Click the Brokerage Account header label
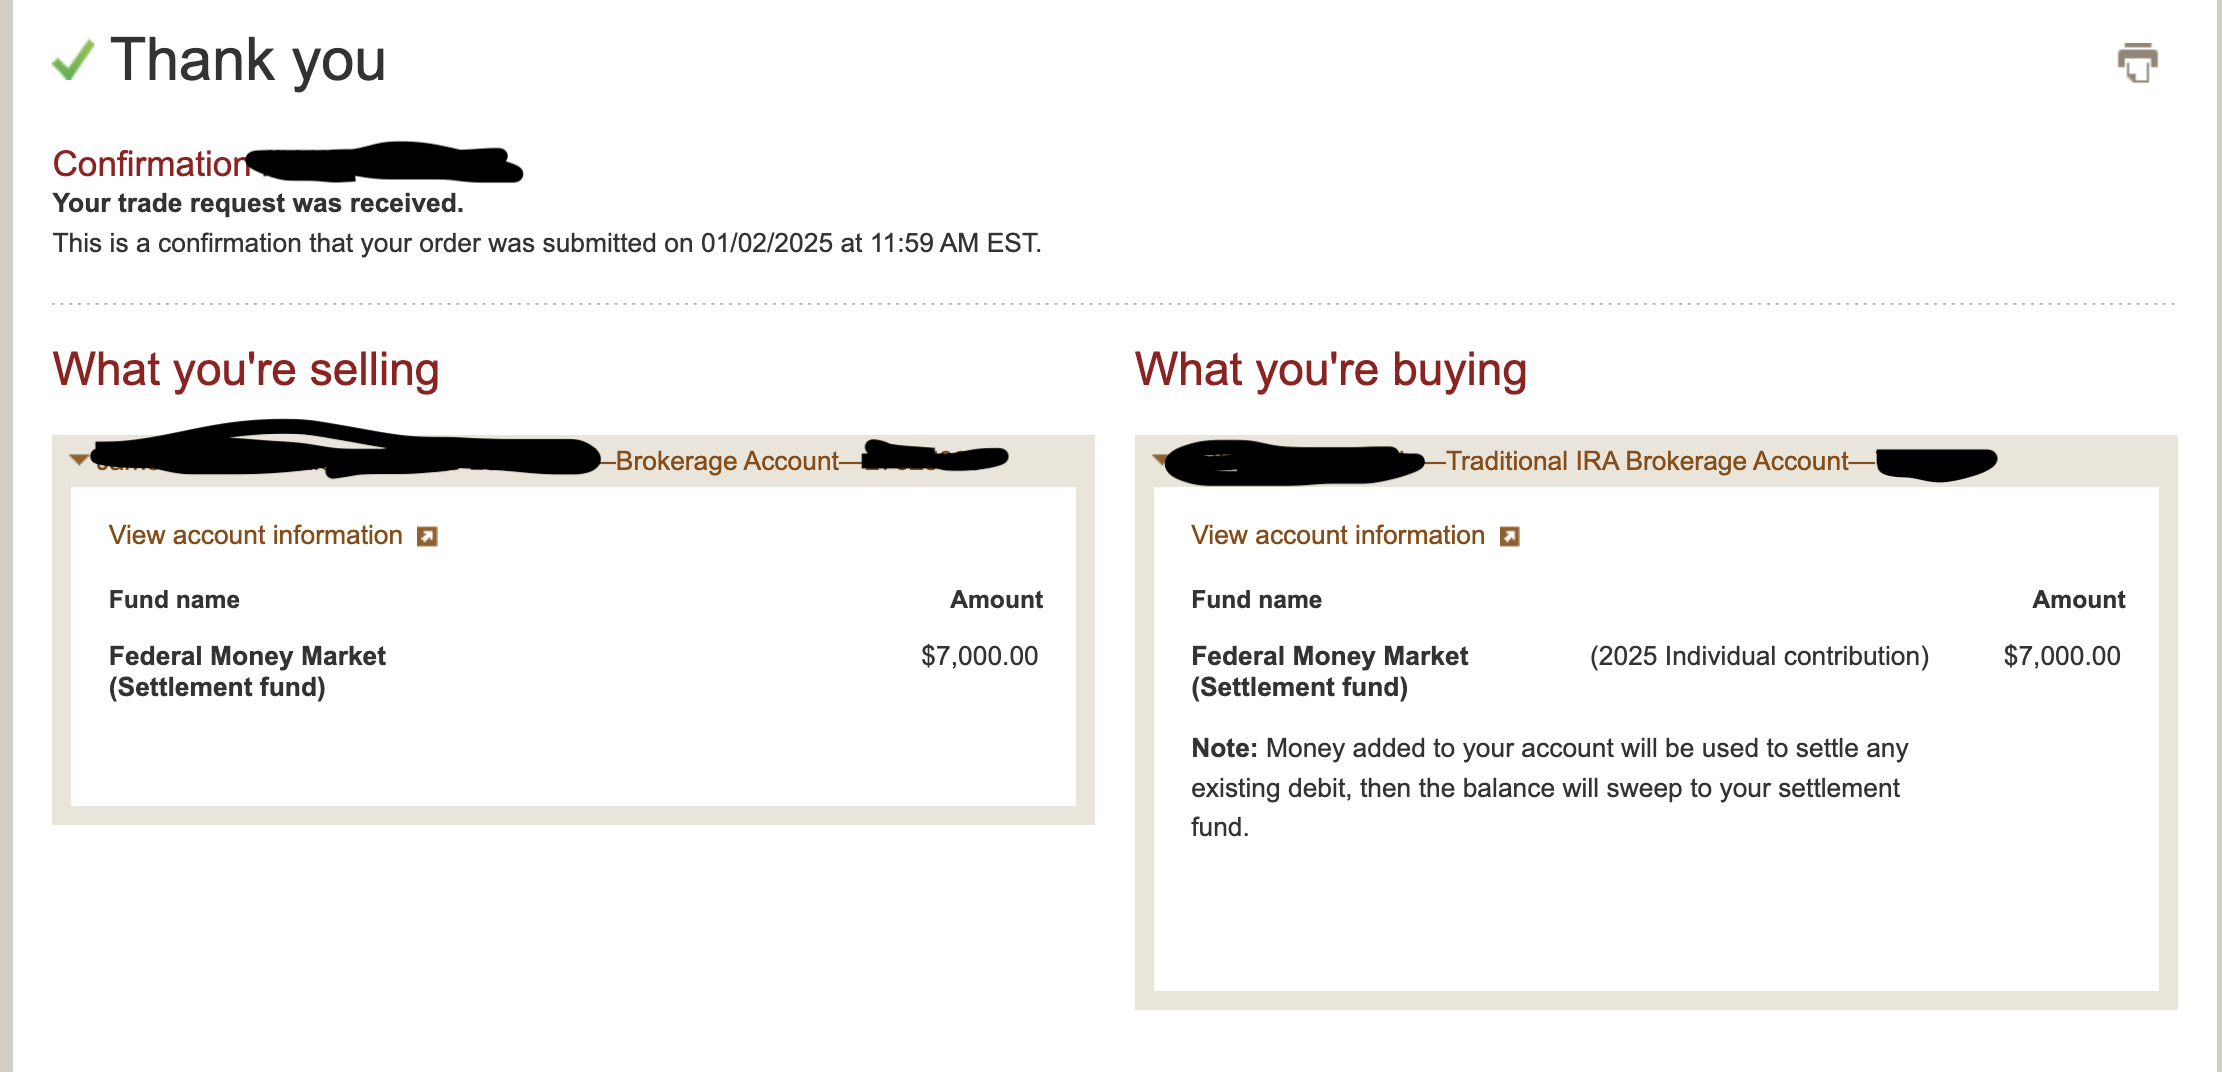 [727, 461]
